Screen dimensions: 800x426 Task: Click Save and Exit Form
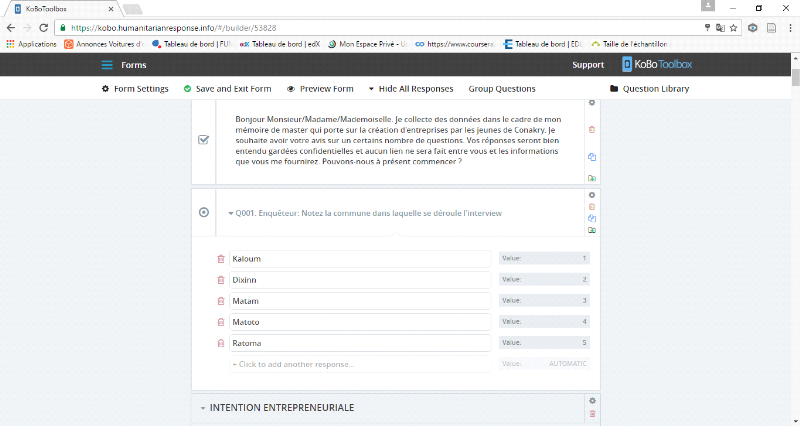228,89
